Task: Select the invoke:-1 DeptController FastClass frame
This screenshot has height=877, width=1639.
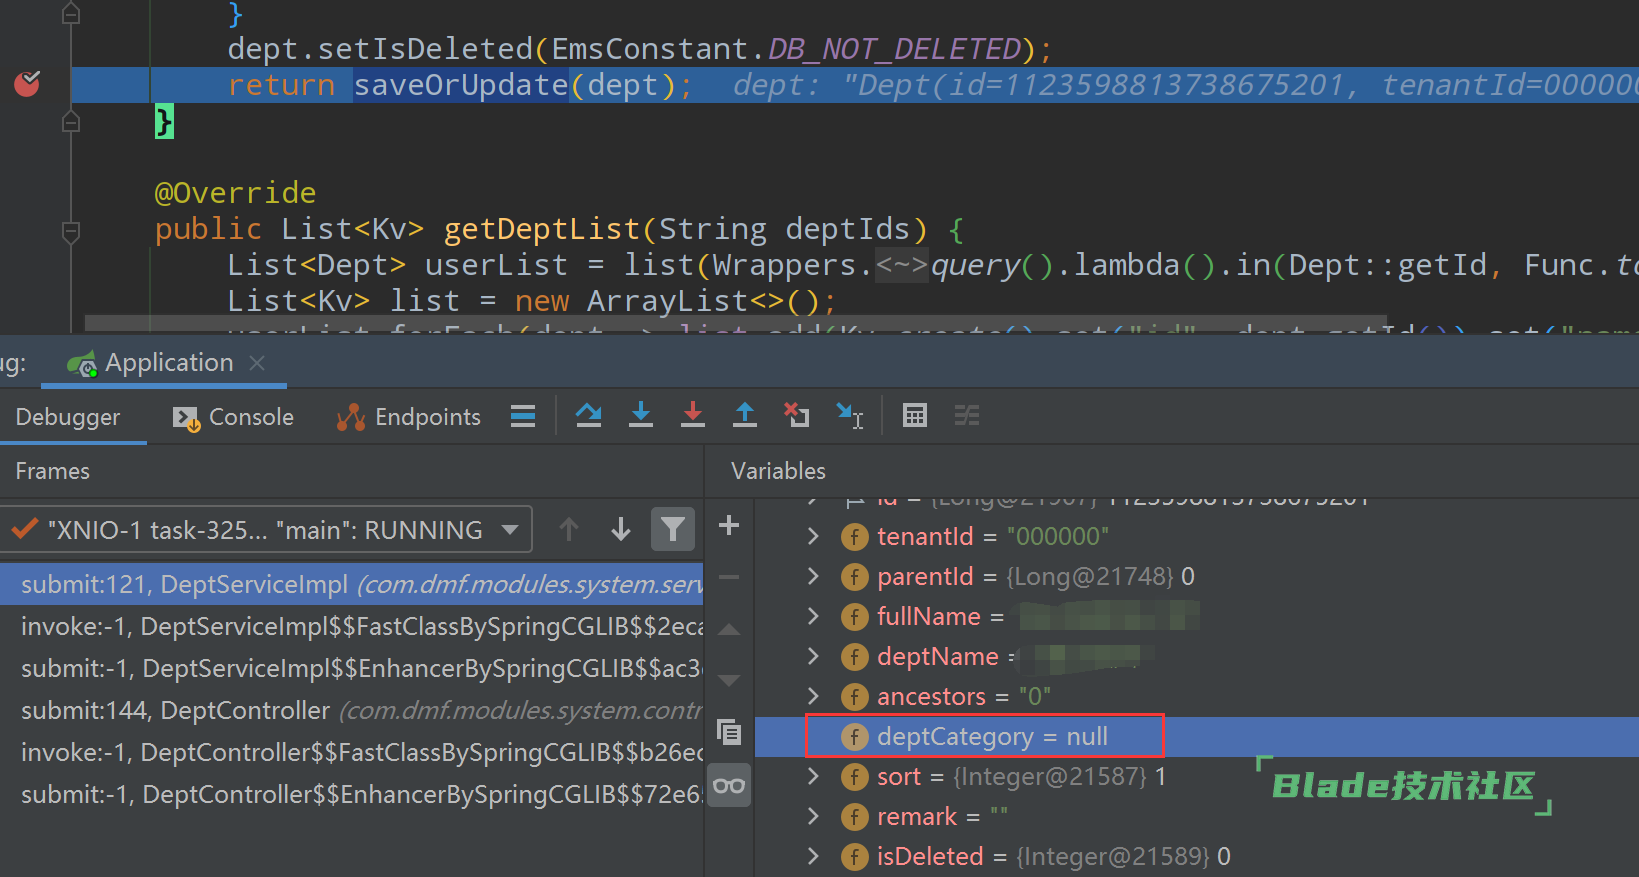Action: click(x=352, y=752)
